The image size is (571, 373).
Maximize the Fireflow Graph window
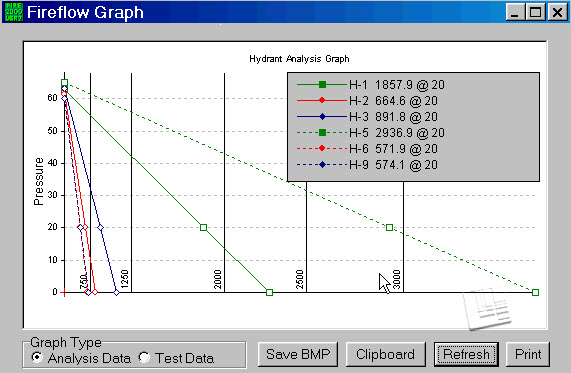click(x=535, y=12)
